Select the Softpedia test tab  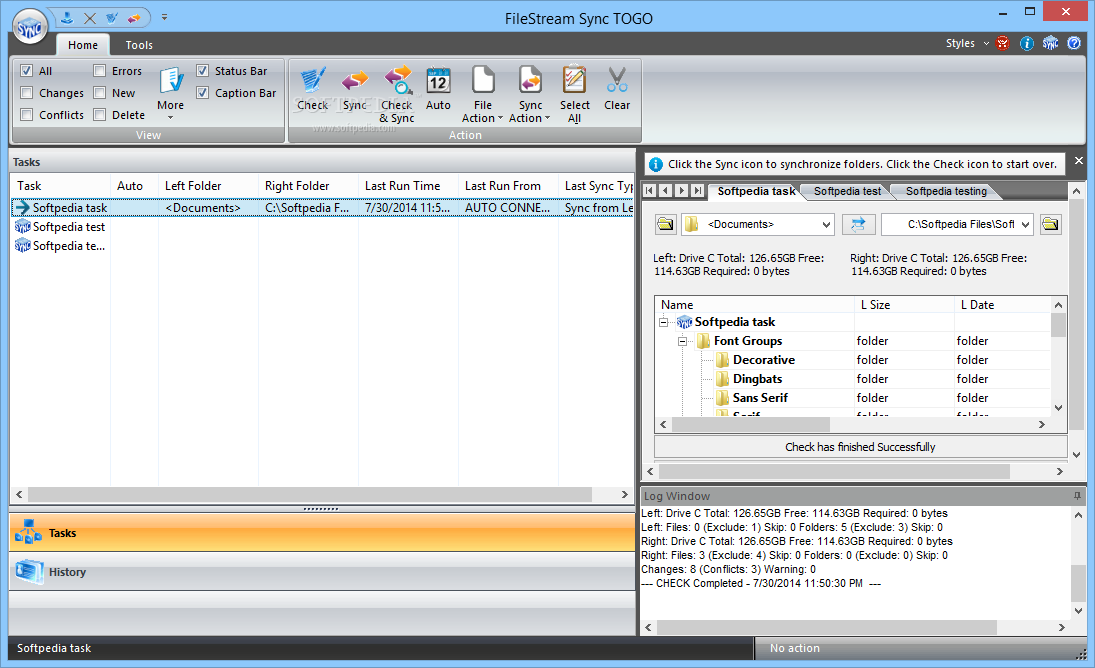pos(847,191)
